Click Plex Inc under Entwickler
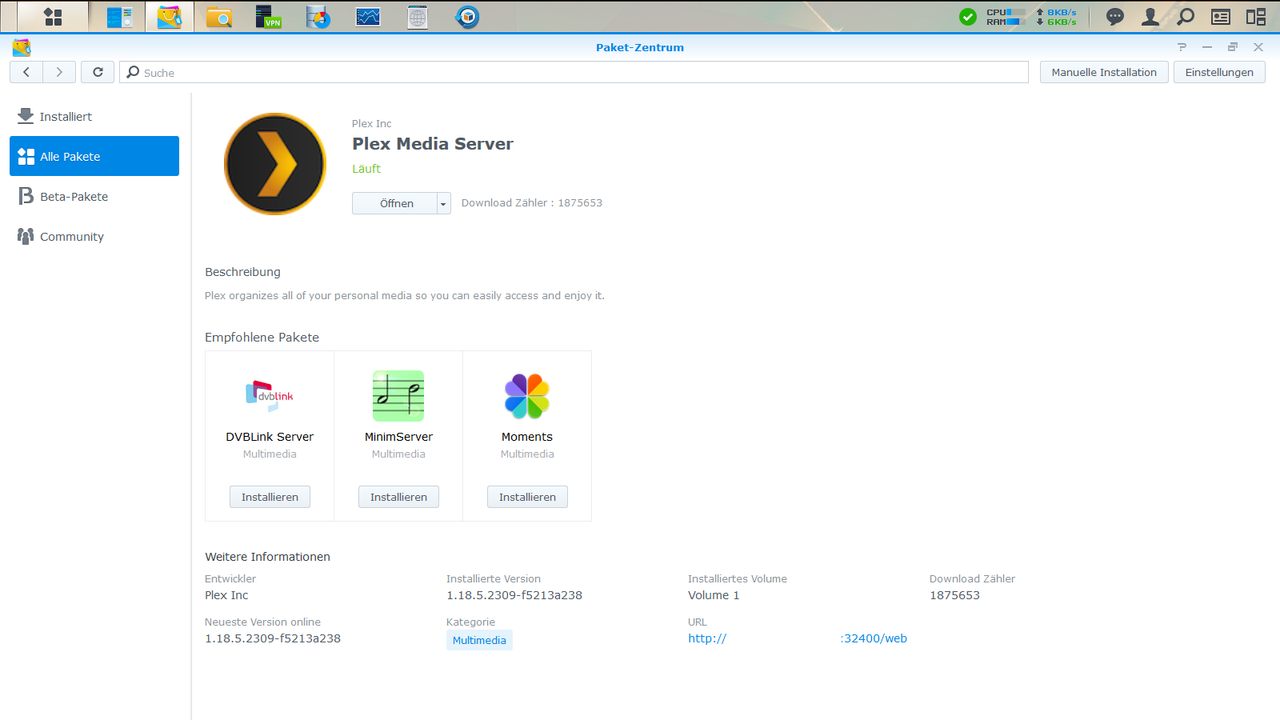Screen dimensions: 1280x720 pyautogui.click(x=227, y=595)
